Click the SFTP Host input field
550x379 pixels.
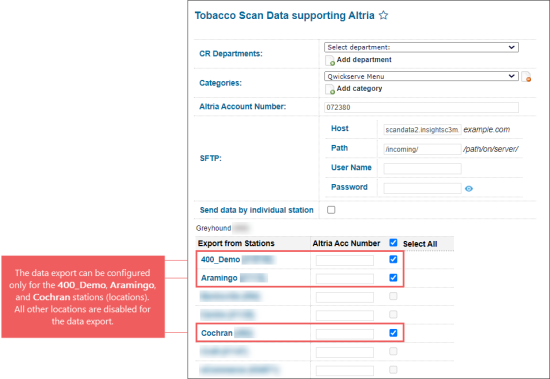click(x=422, y=130)
